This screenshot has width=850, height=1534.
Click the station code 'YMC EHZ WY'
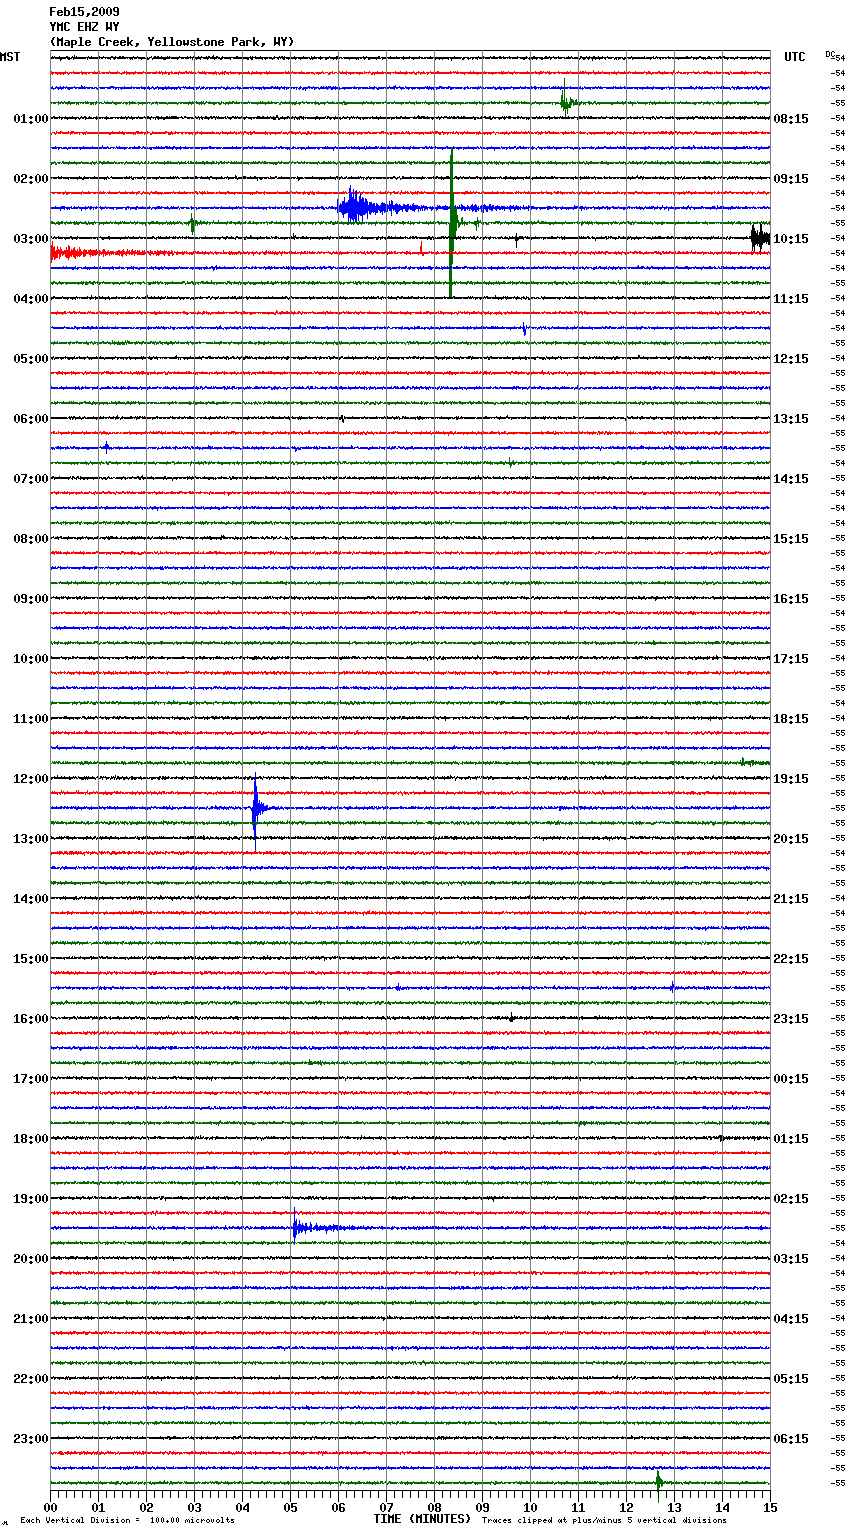pos(84,27)
